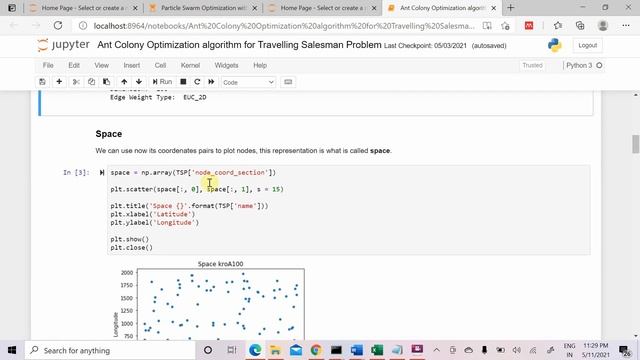Click the Jupyter logo
This screenshot has height=360, width=640.
point(63,45)
